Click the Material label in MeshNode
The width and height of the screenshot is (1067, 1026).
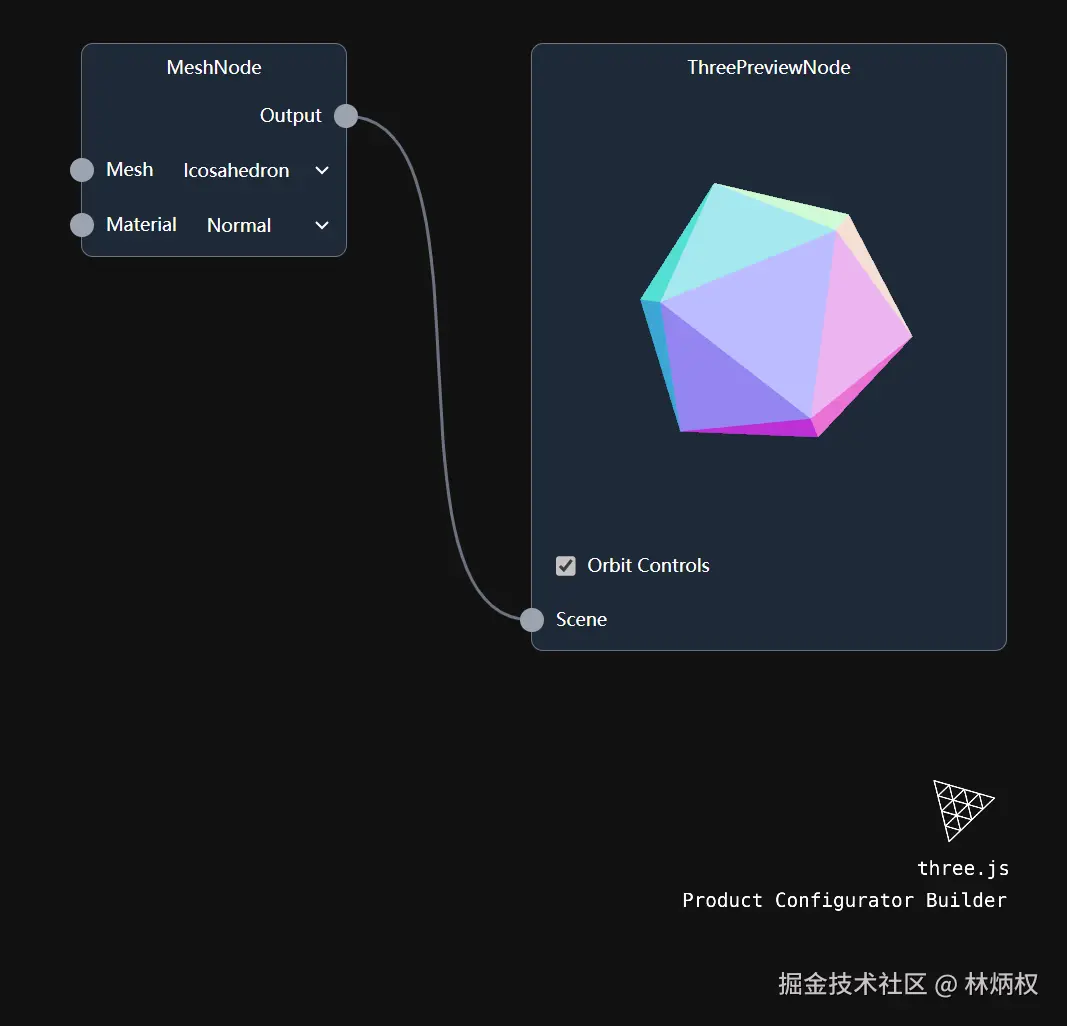[x=141, y=225]
